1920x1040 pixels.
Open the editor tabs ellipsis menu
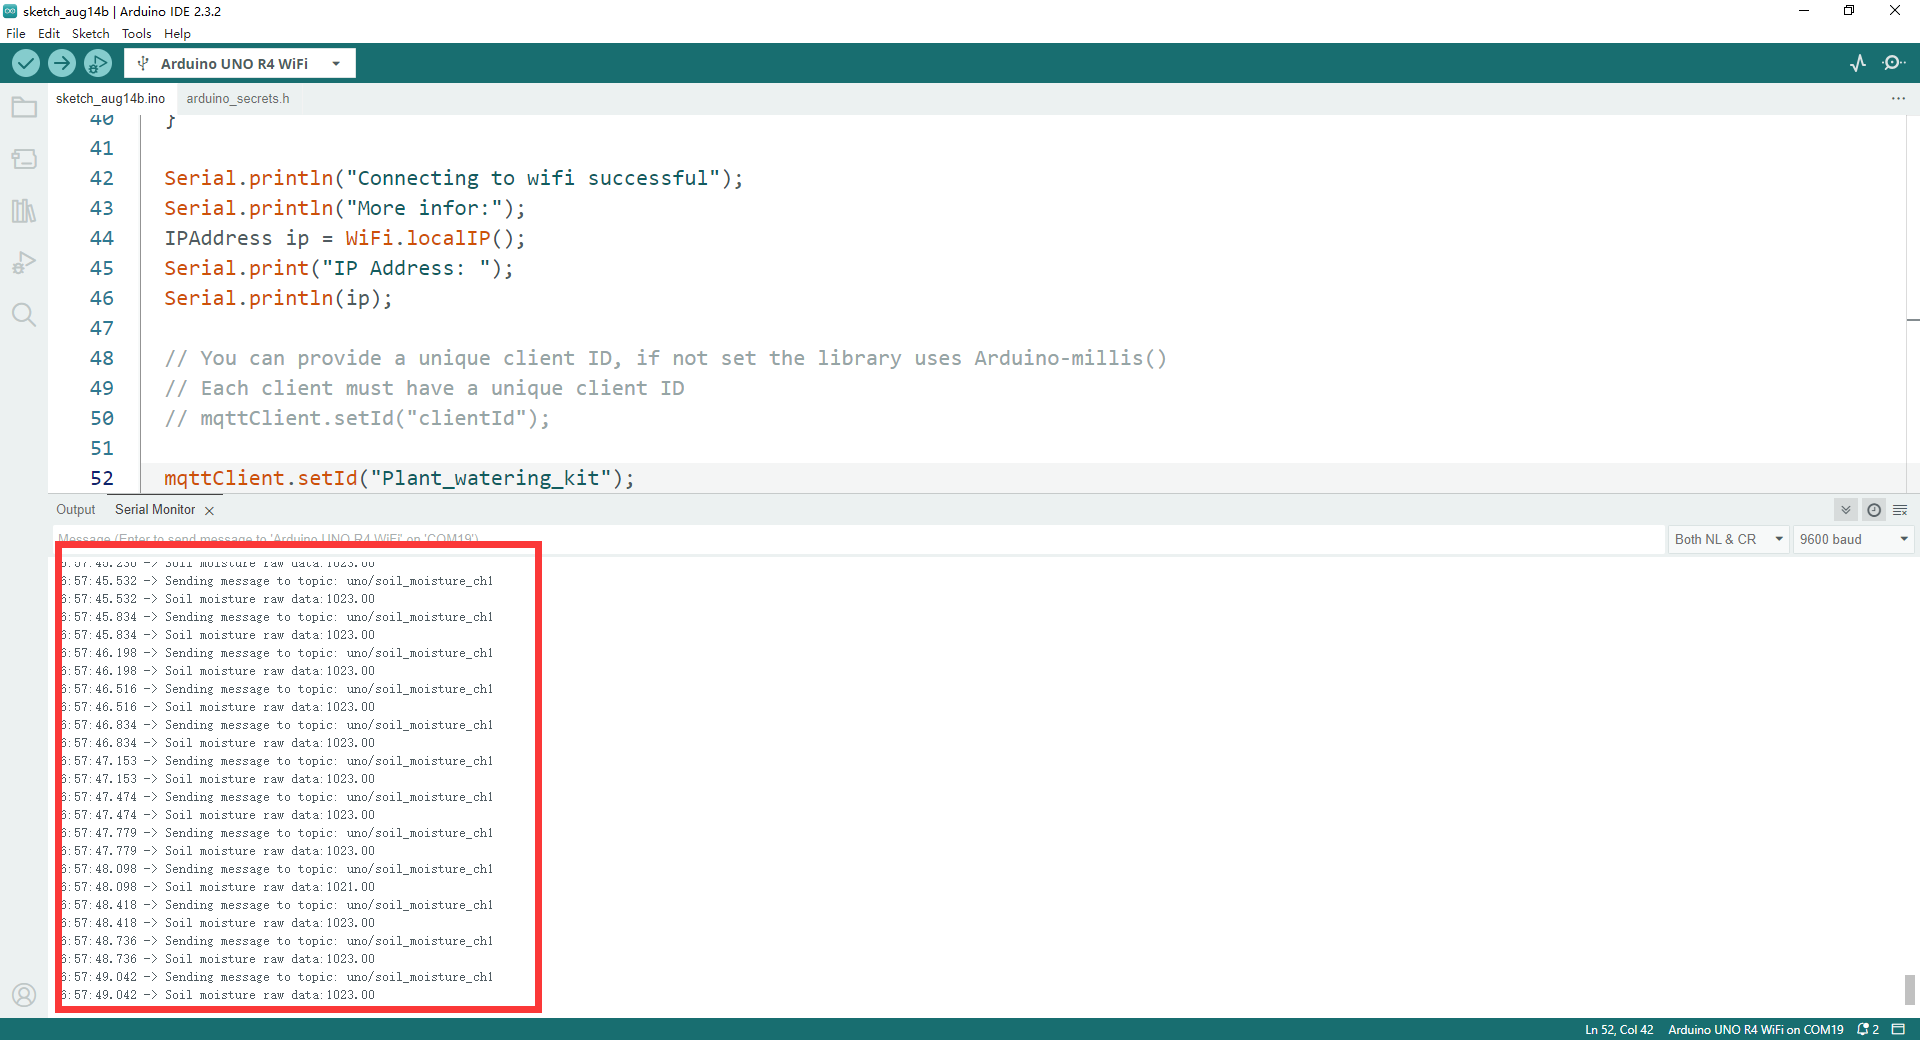coord(1898,99)
